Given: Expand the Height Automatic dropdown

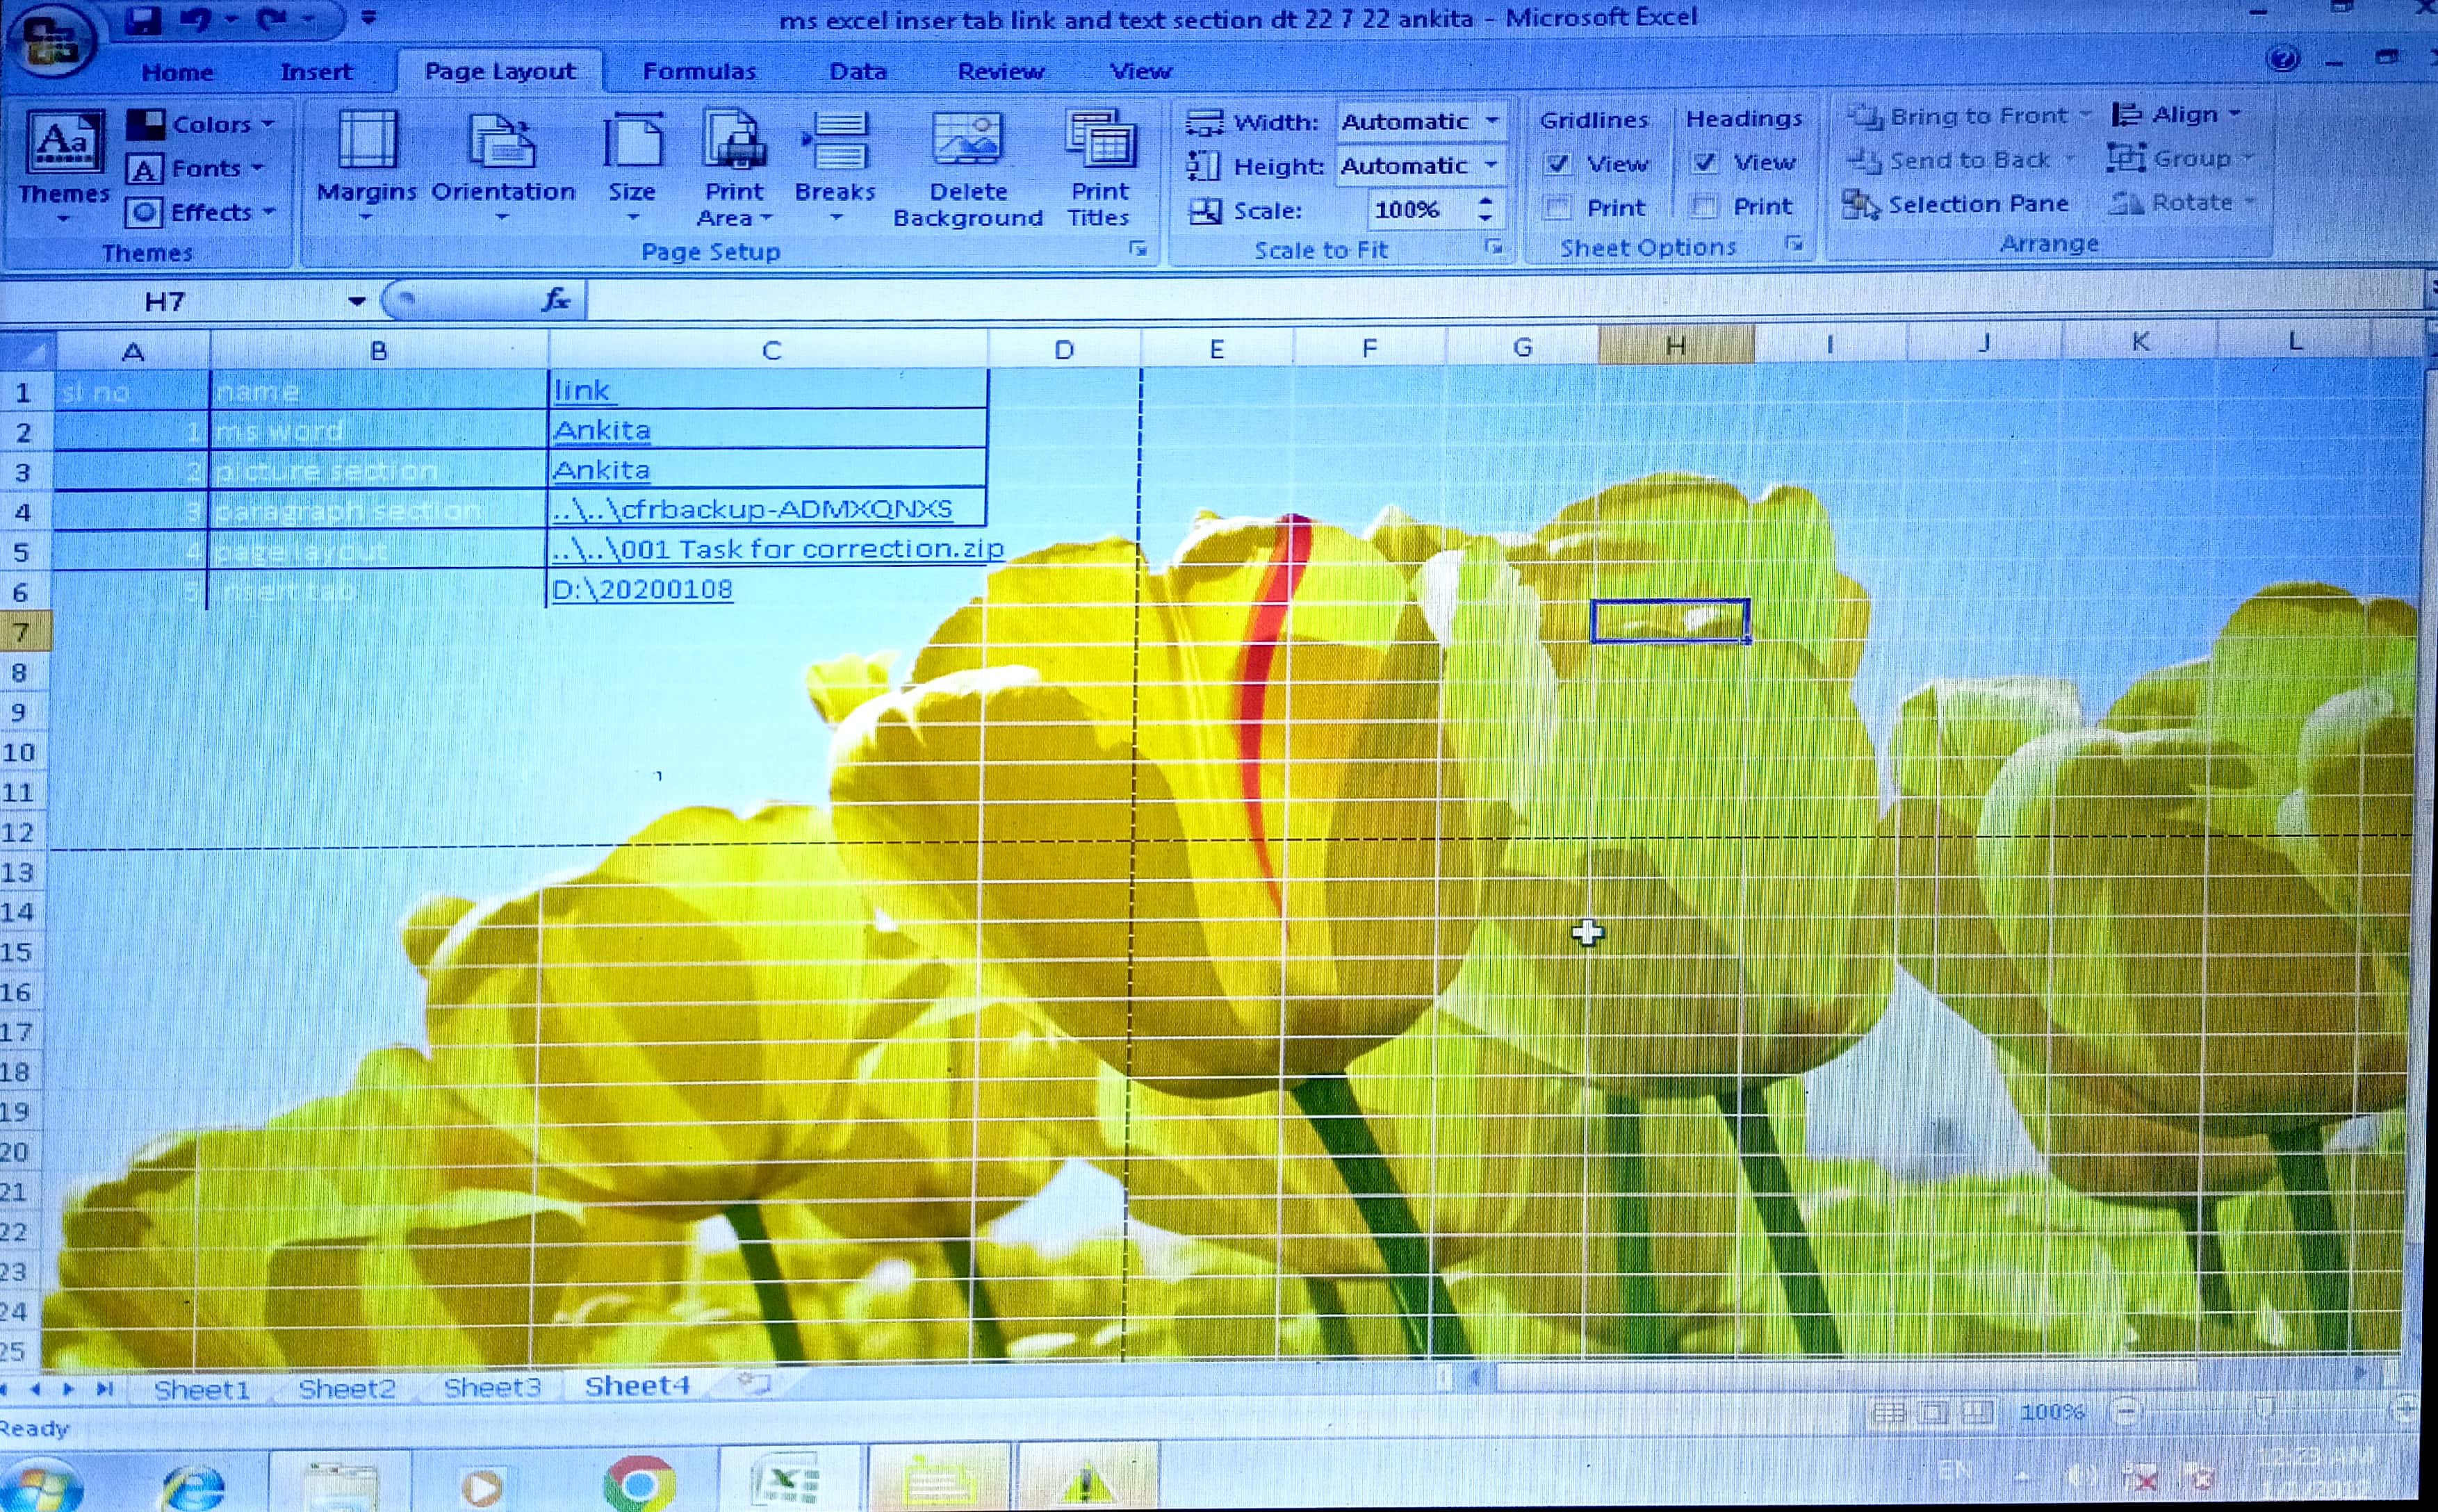Looking at the screenshot, I should [x=1491, y=165].
